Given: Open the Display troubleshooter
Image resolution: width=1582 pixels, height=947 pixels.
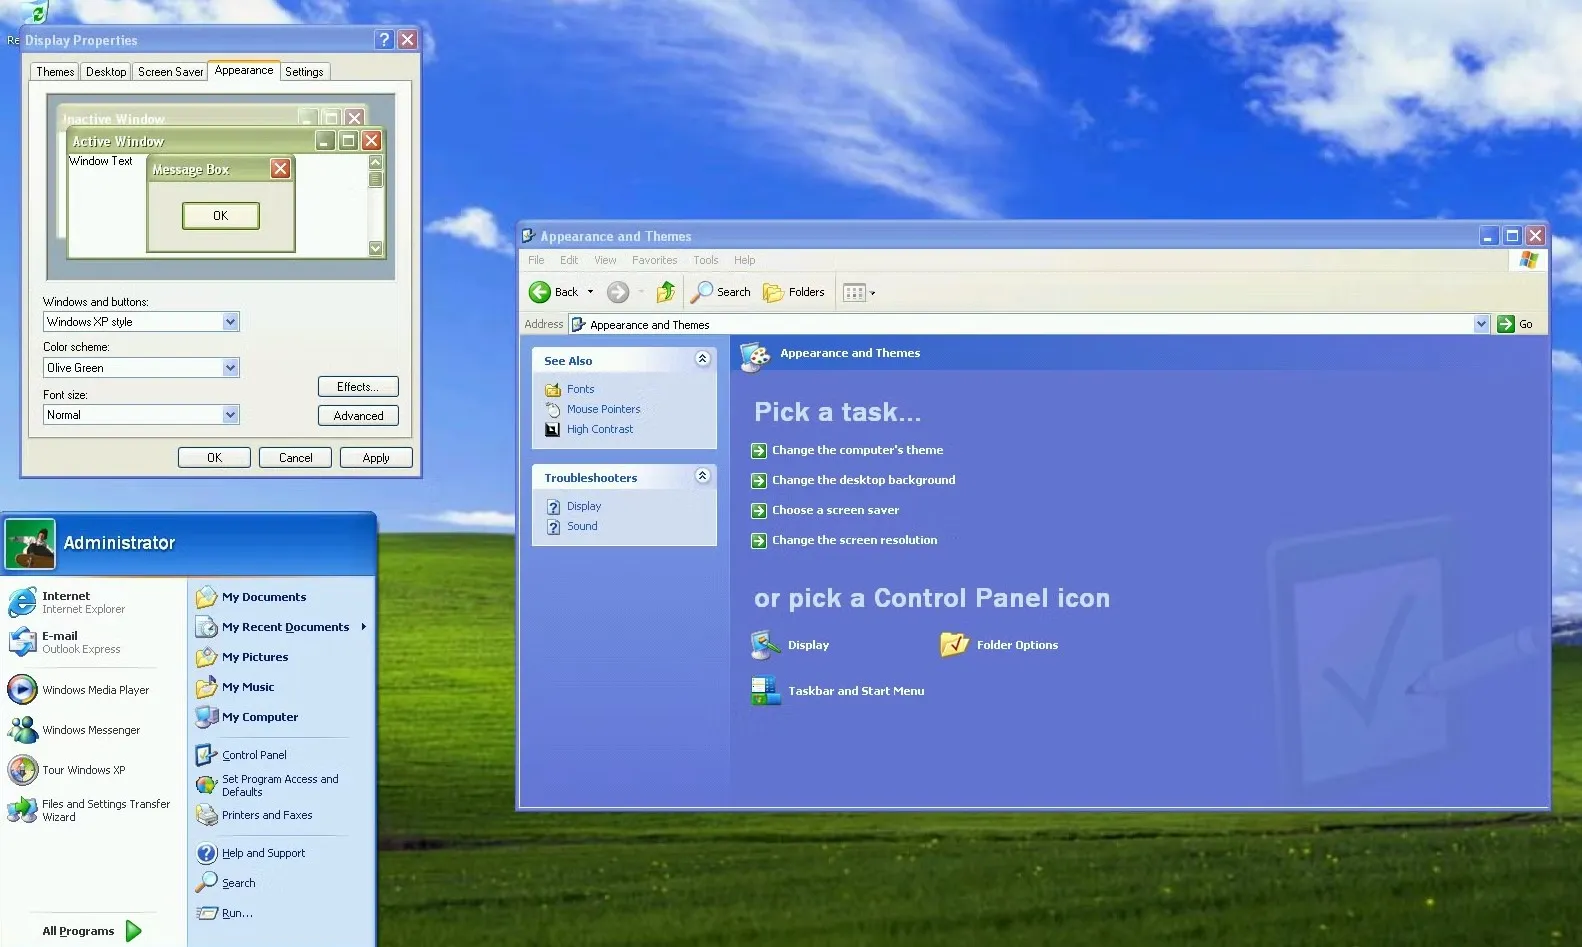Looking at the screenshot, I should click(583, 506).
